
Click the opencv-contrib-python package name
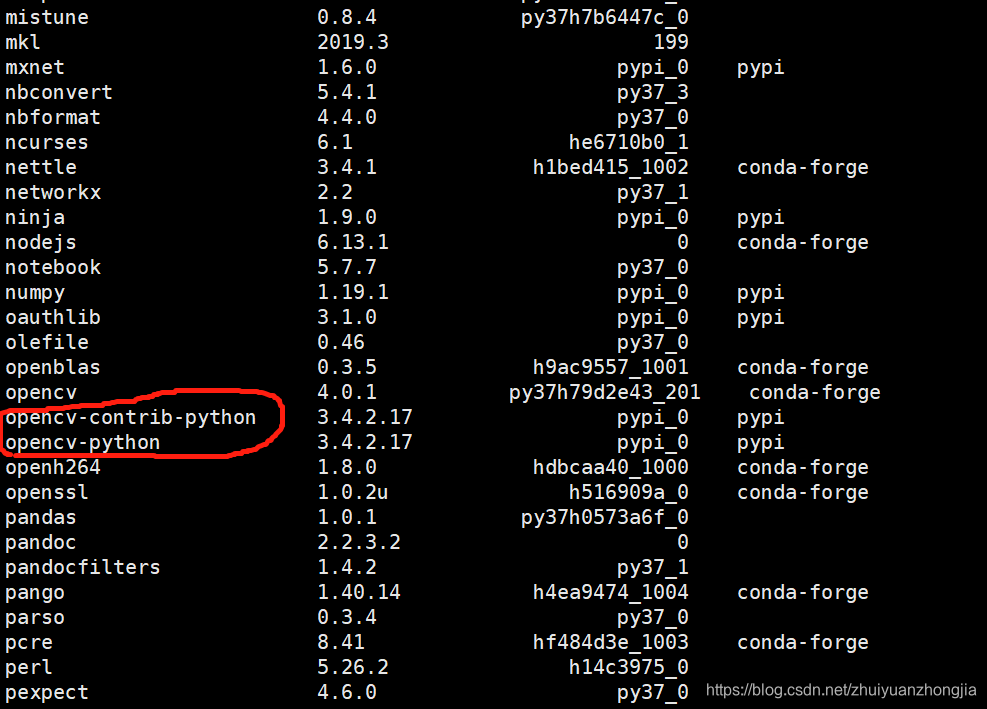(130, 417)
